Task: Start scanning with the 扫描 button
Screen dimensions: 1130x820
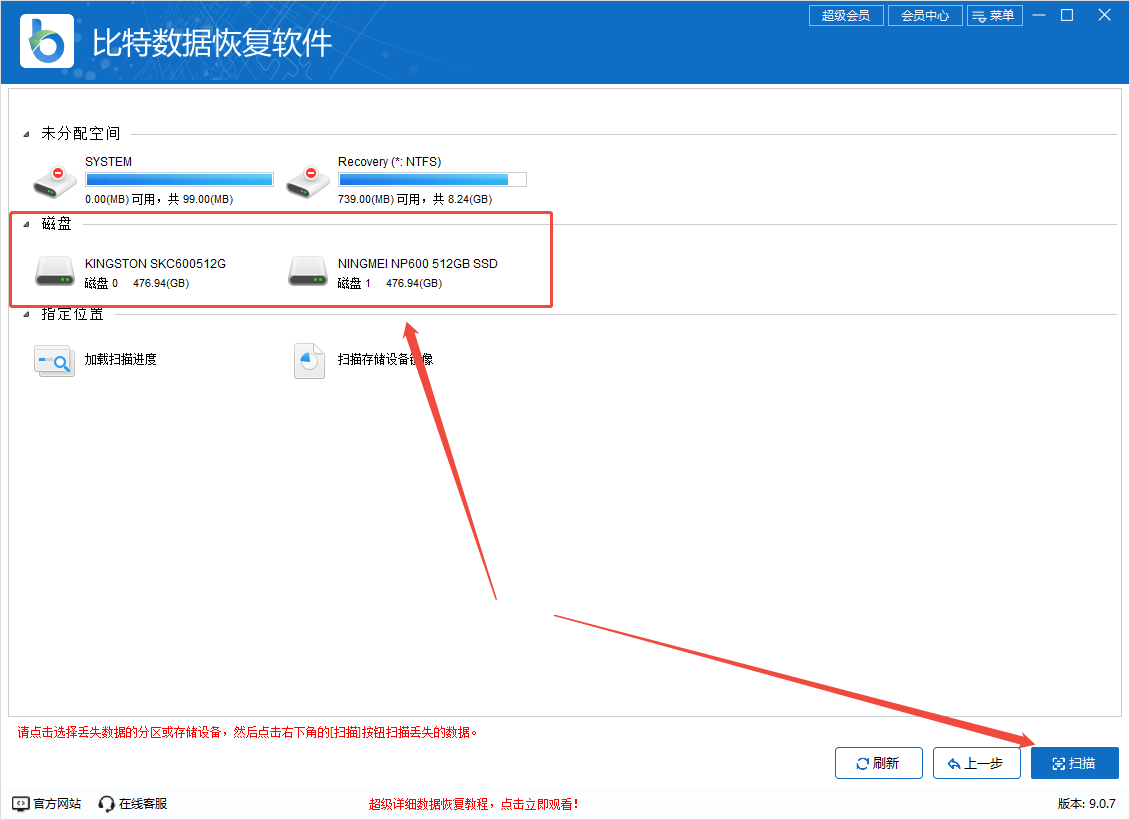Action: 1075,763
